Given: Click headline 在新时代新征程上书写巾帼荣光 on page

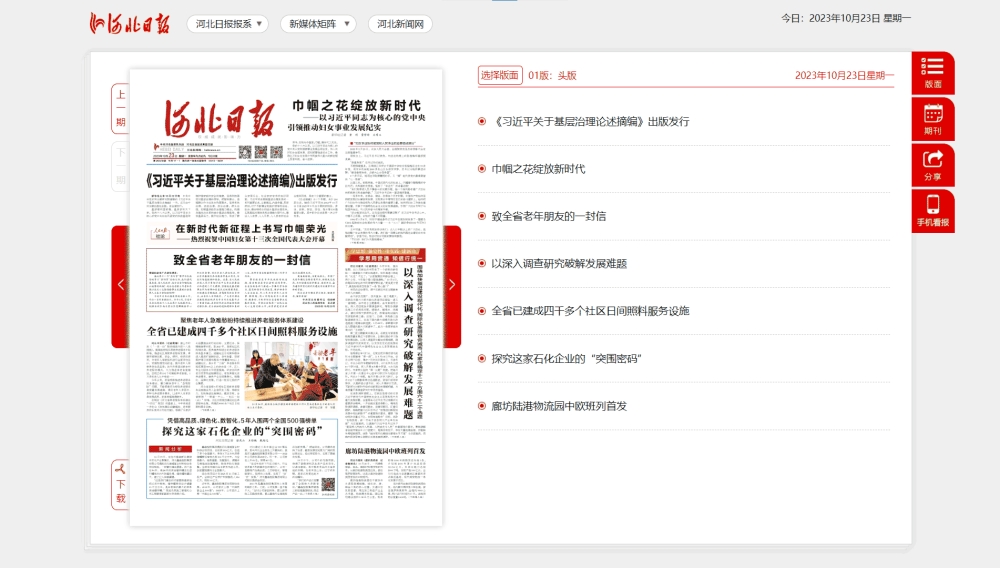Looking at the screenshot, I should click(251, 228).
